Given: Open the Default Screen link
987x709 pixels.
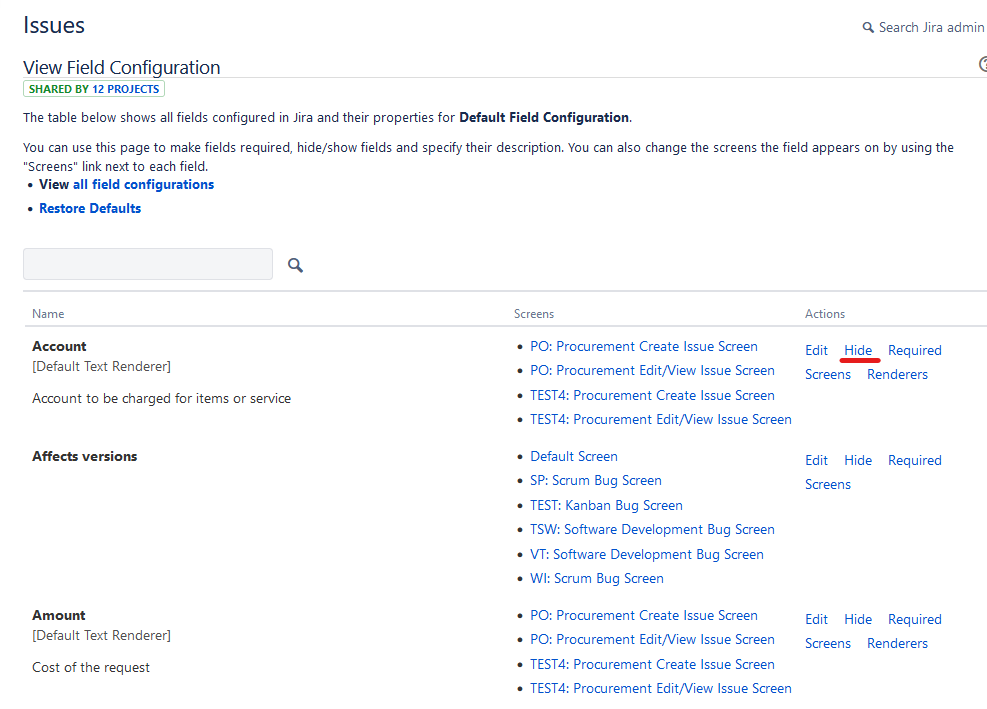Looking at the screenshot, I should tap(573, 456).
